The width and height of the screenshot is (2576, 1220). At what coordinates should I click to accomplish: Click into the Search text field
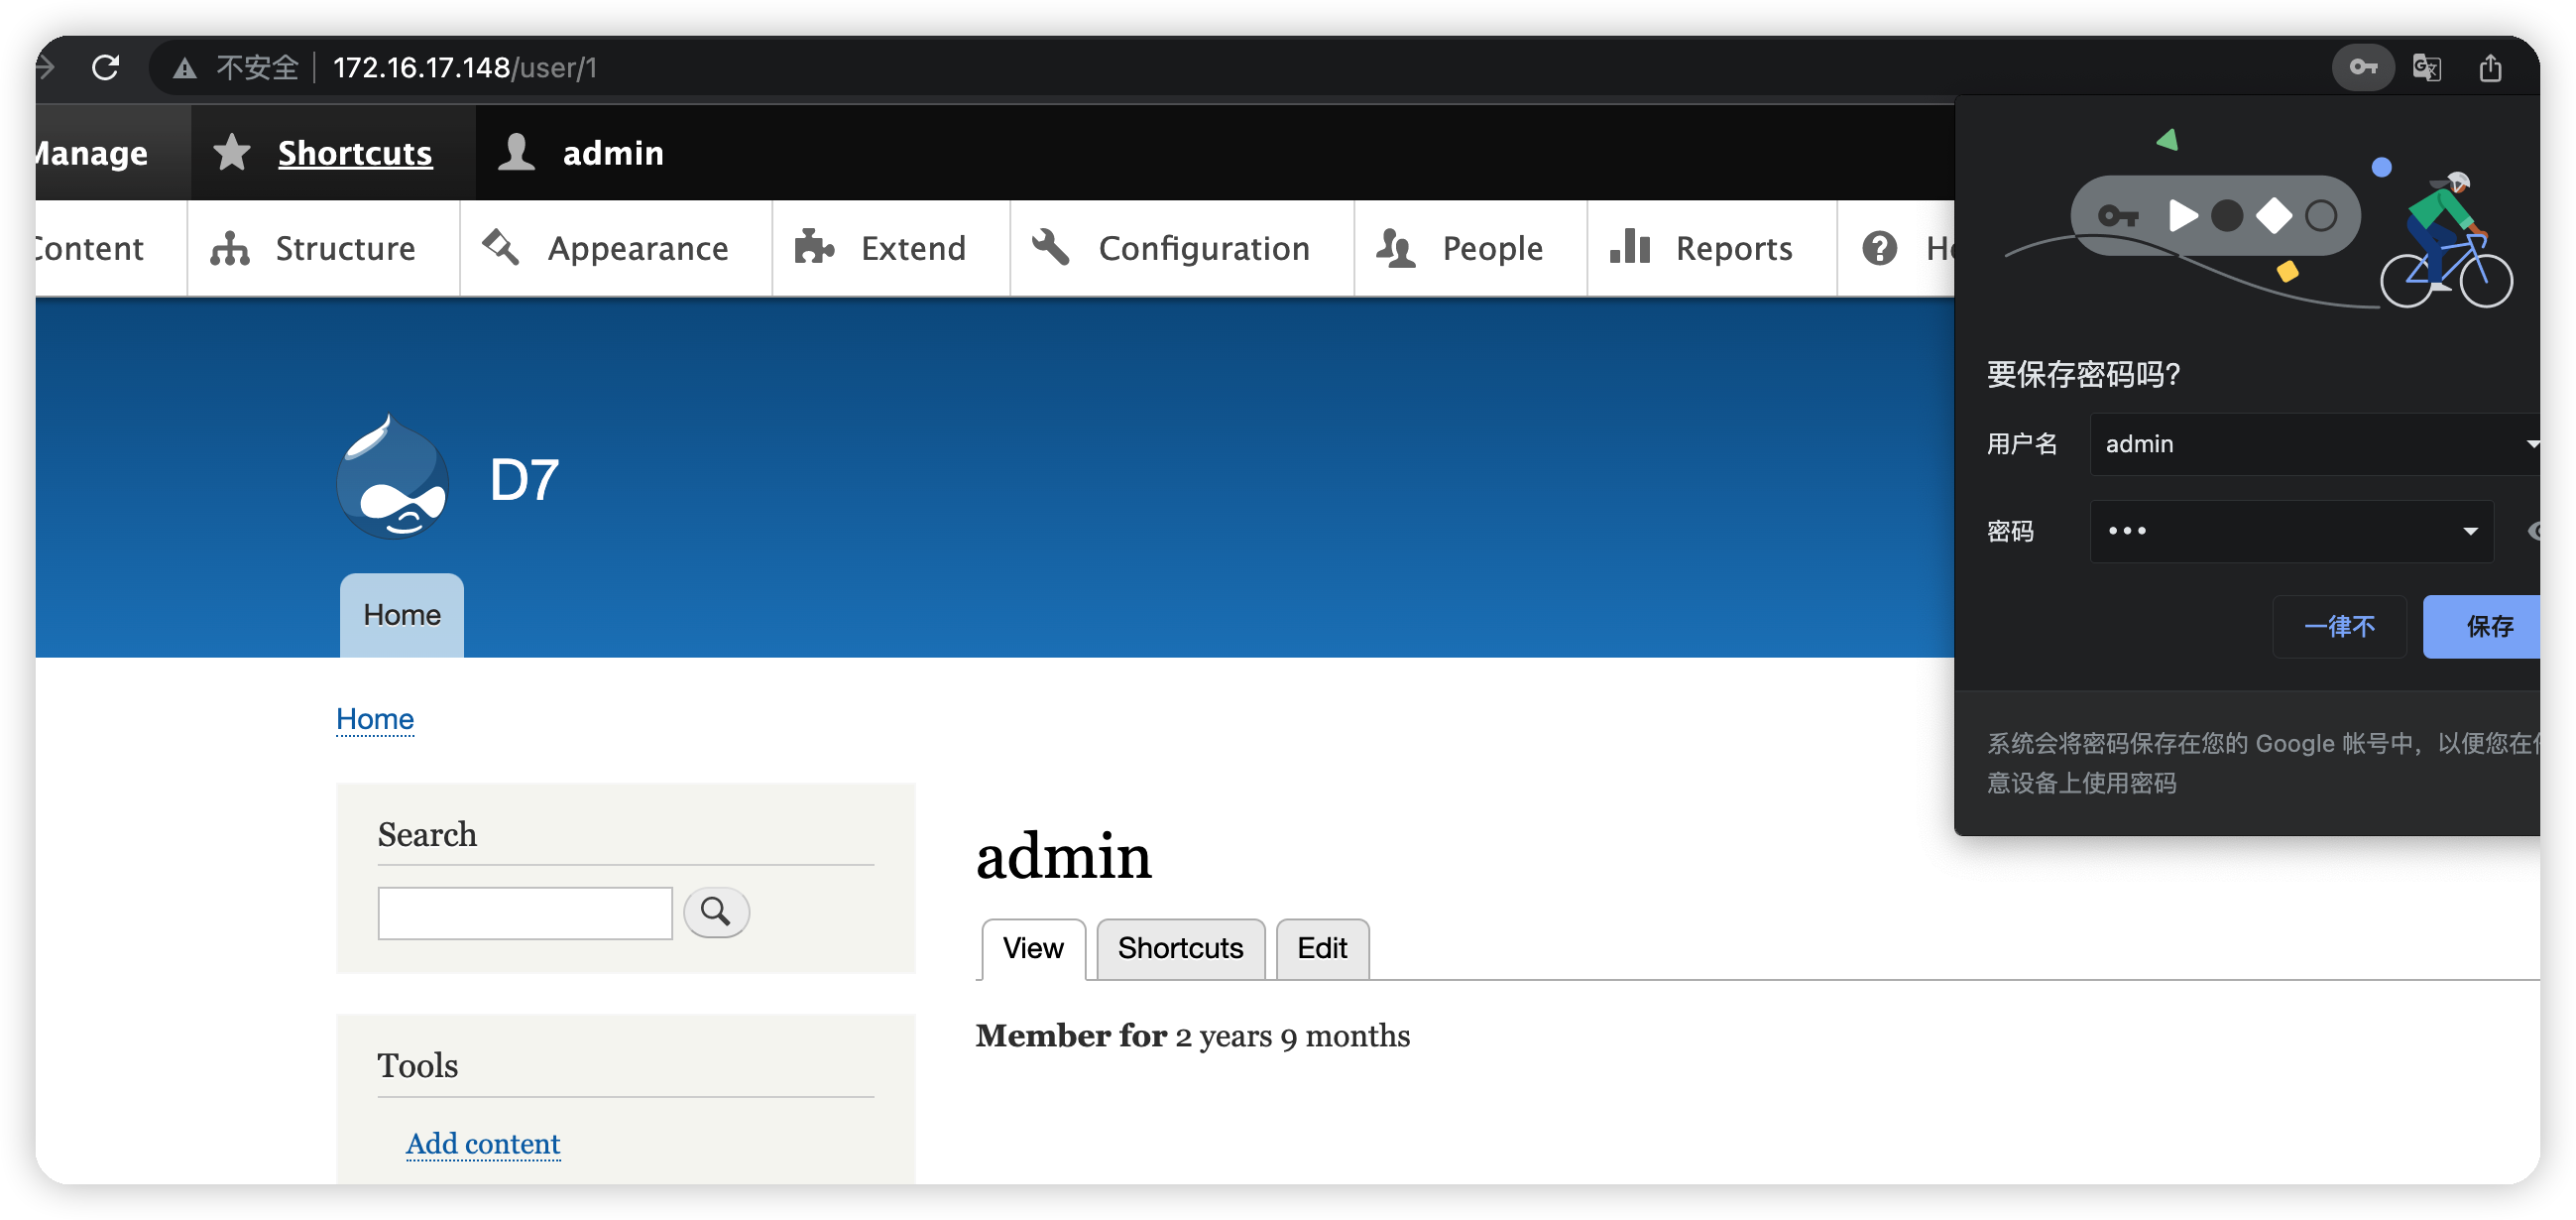click(x=524, y=913)
